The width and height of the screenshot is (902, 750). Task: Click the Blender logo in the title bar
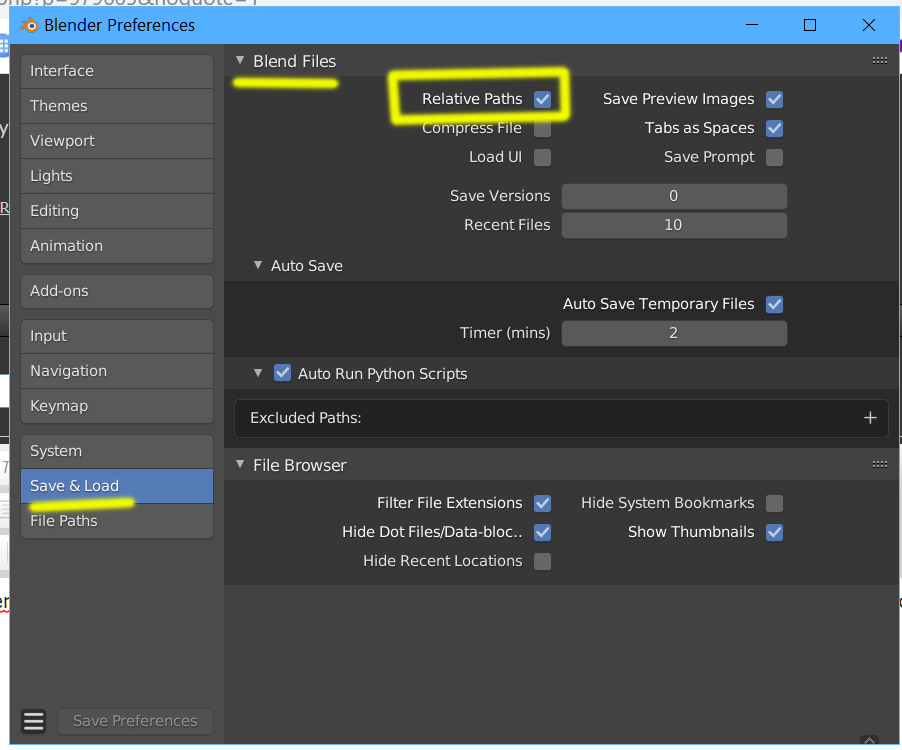click(x=28, y=25)
